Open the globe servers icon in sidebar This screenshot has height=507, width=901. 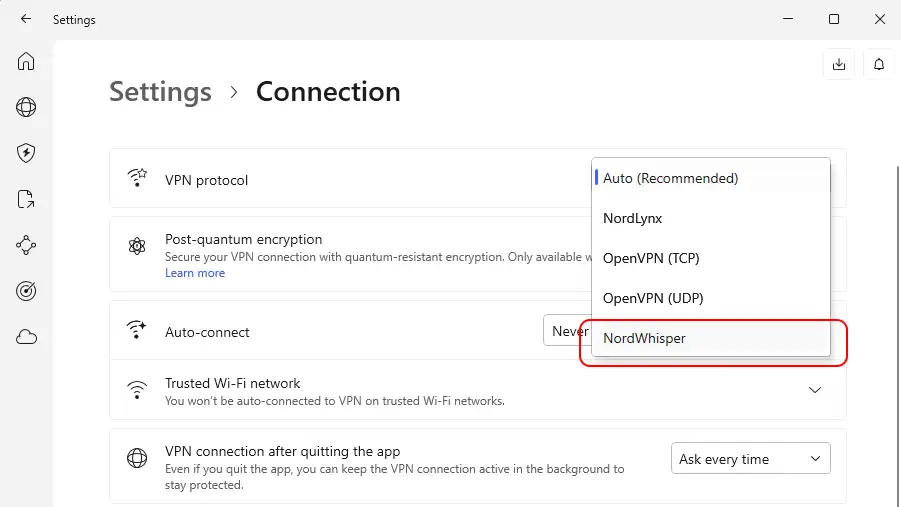point(26,107)
